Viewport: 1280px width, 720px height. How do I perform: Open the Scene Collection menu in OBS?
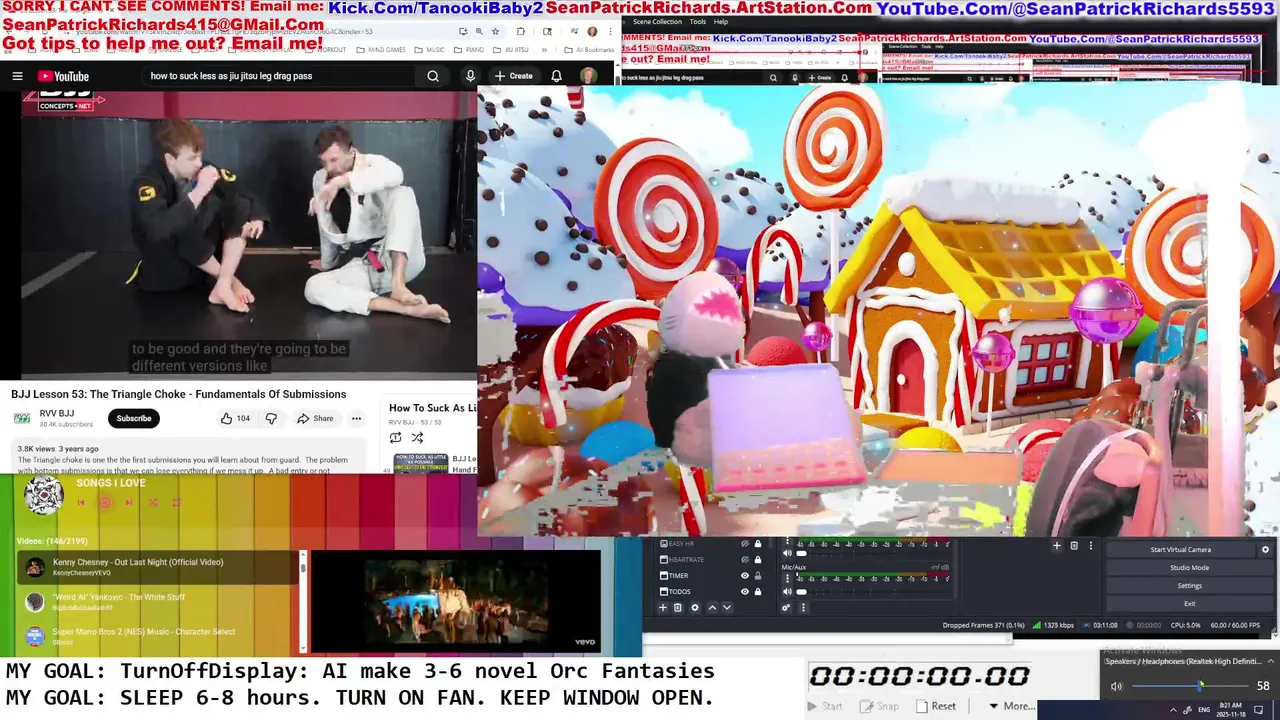[657, 21]
